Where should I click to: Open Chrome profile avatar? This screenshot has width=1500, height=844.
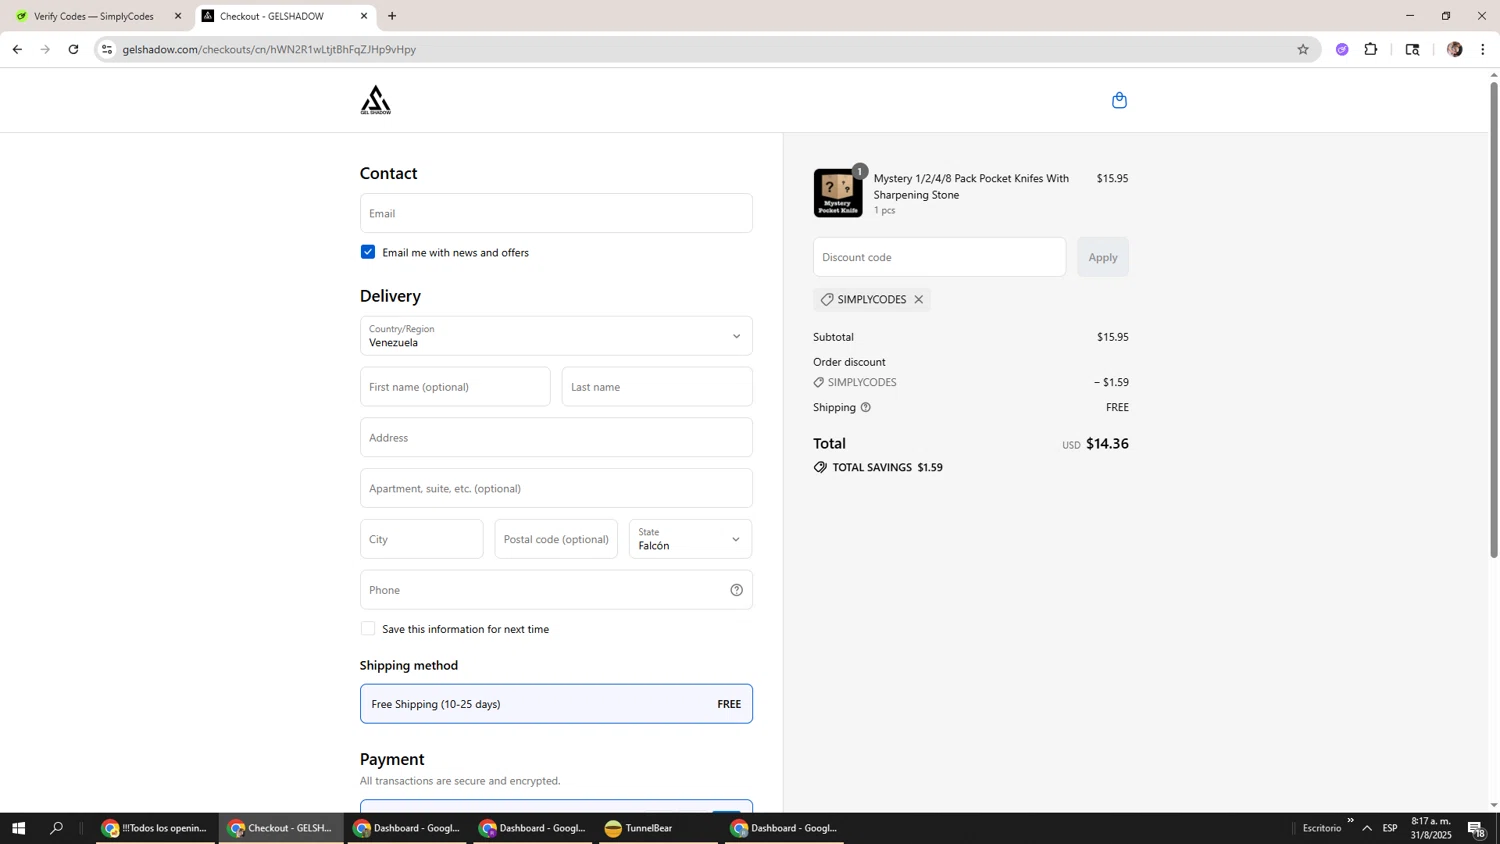point(1454,49)
